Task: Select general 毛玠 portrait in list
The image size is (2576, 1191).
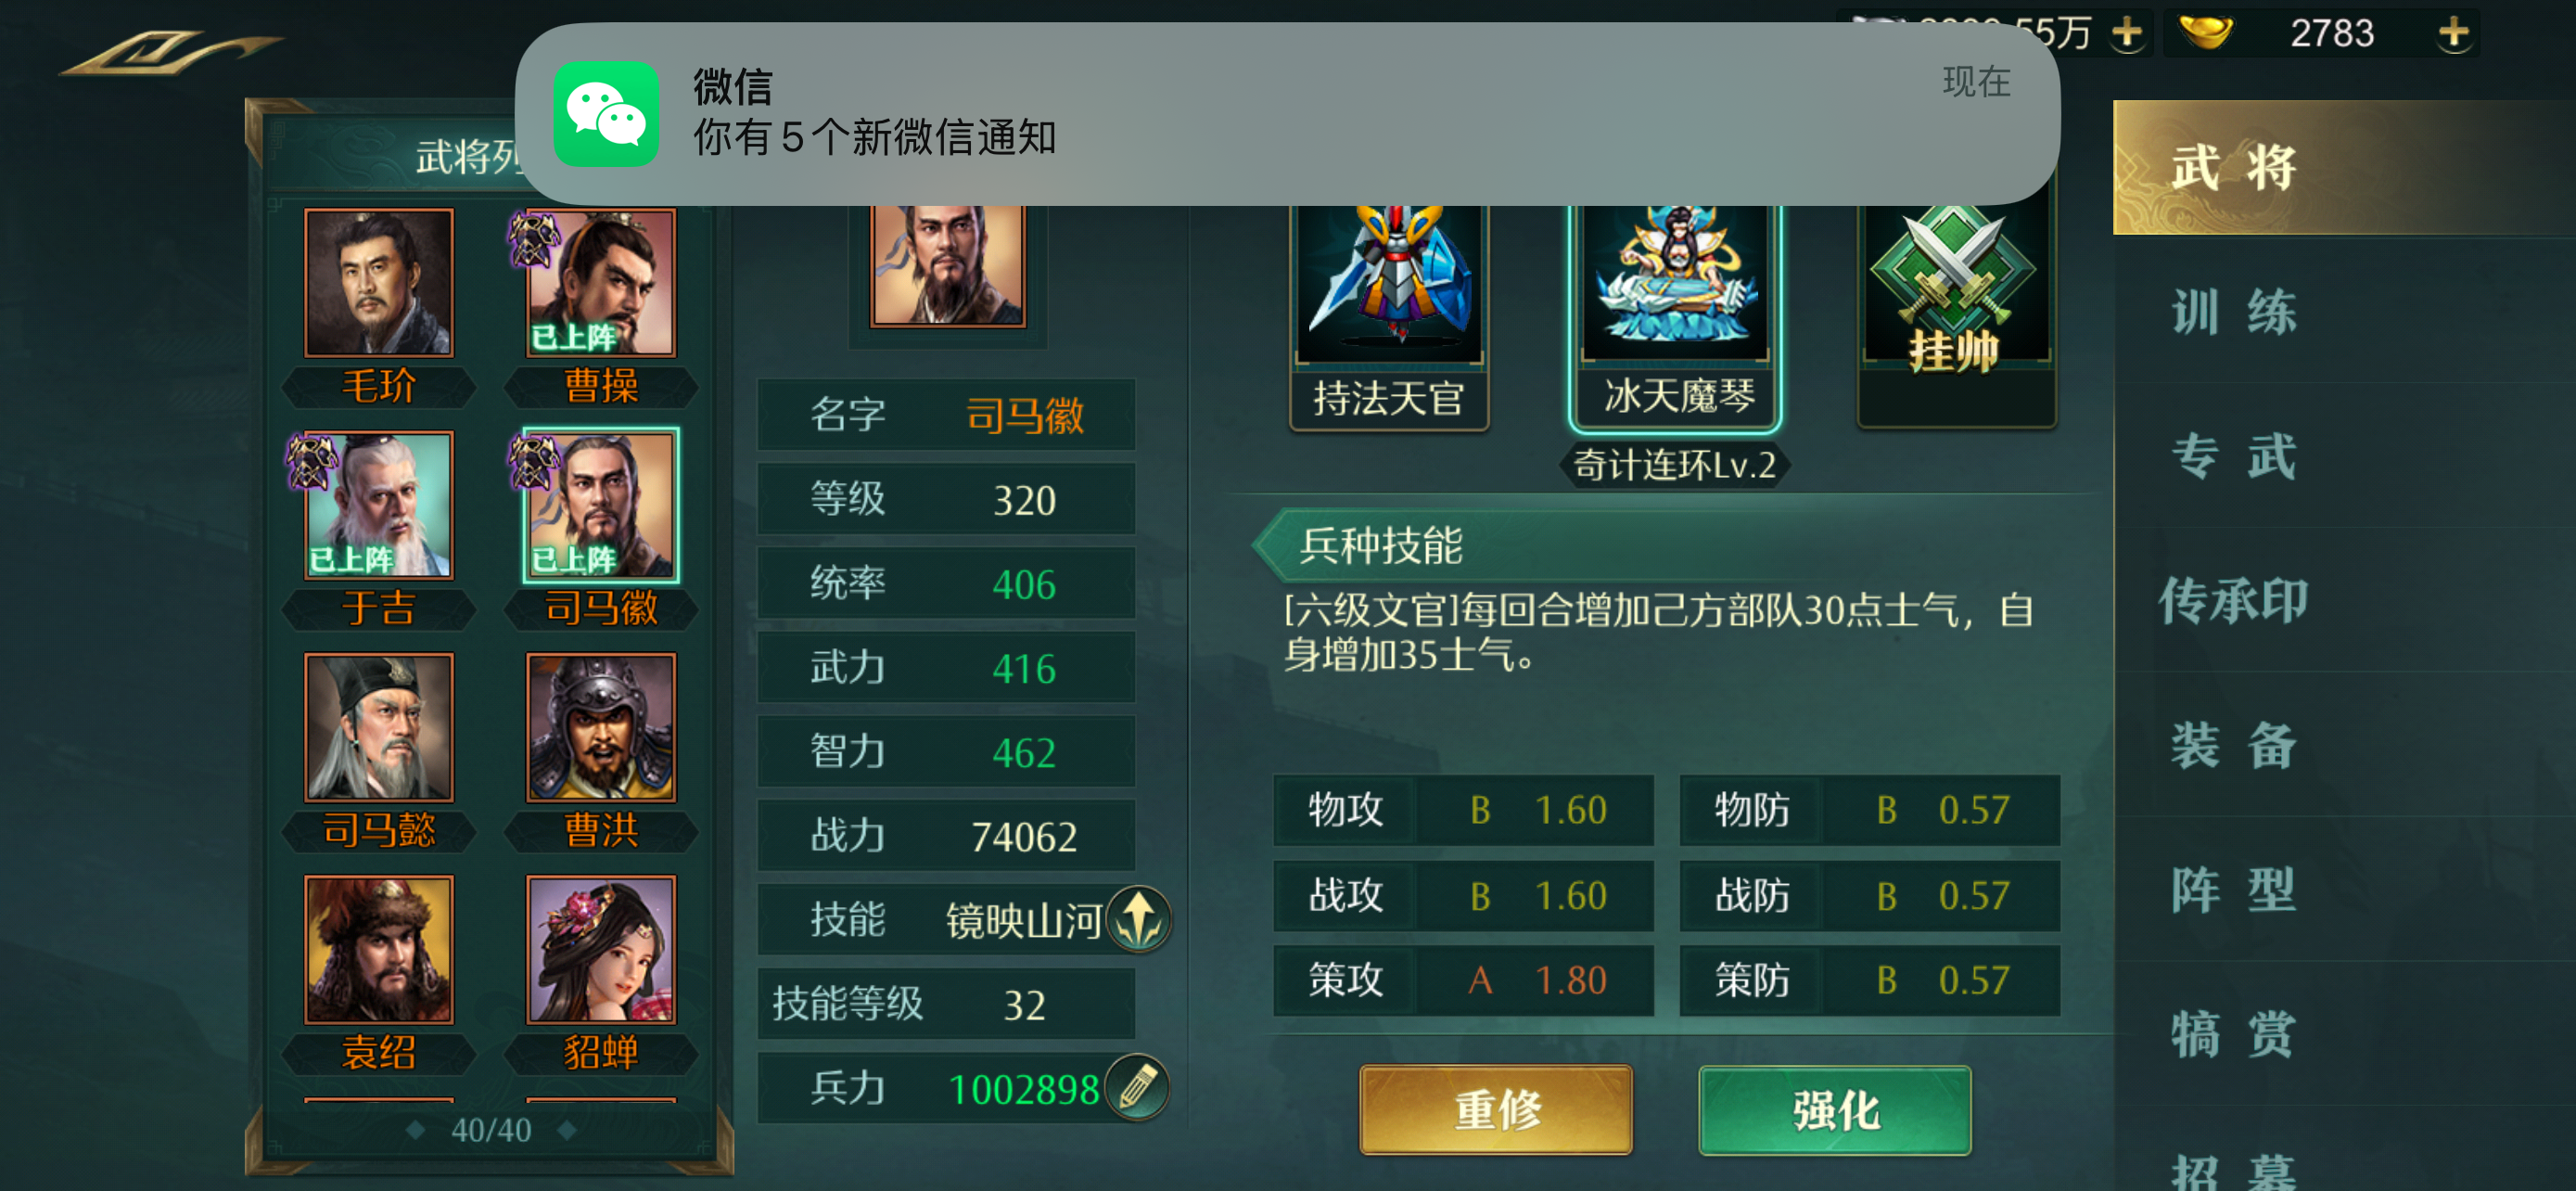Action: 379,283
